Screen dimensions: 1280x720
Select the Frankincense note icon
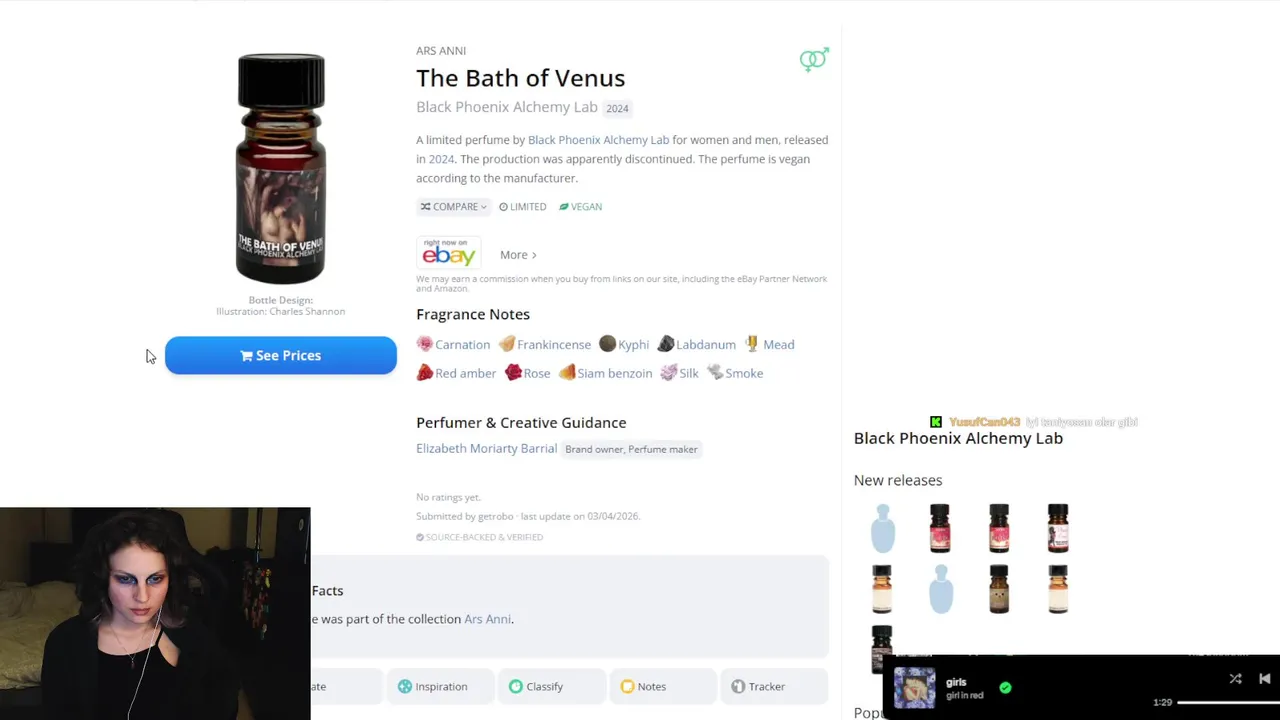click(507, 344)
